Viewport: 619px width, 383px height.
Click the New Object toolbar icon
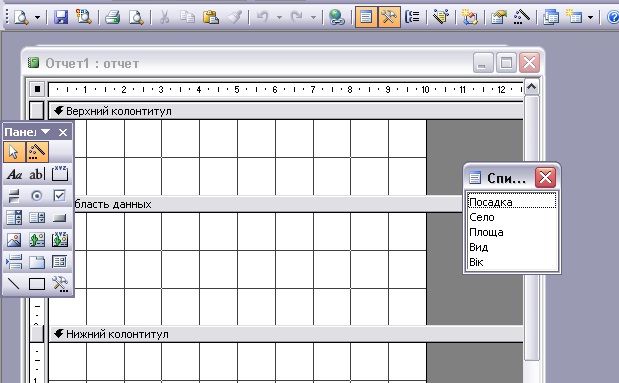[x=574, y=17]
